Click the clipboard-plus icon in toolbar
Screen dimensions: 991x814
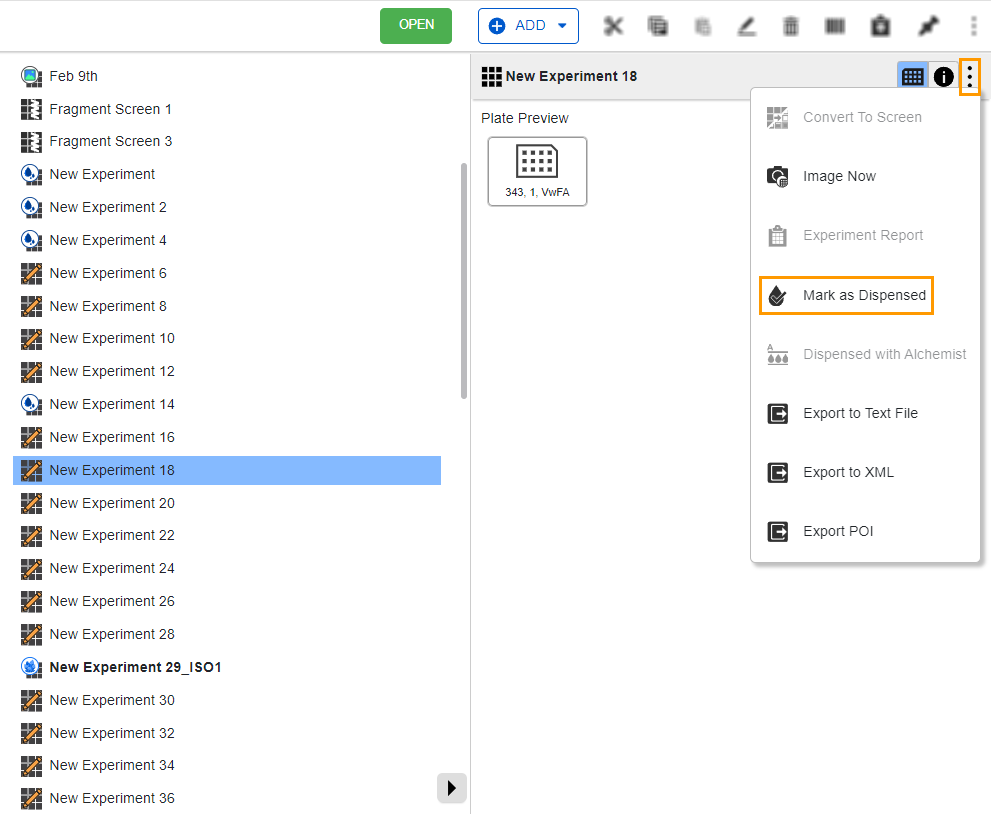(880, 26)
